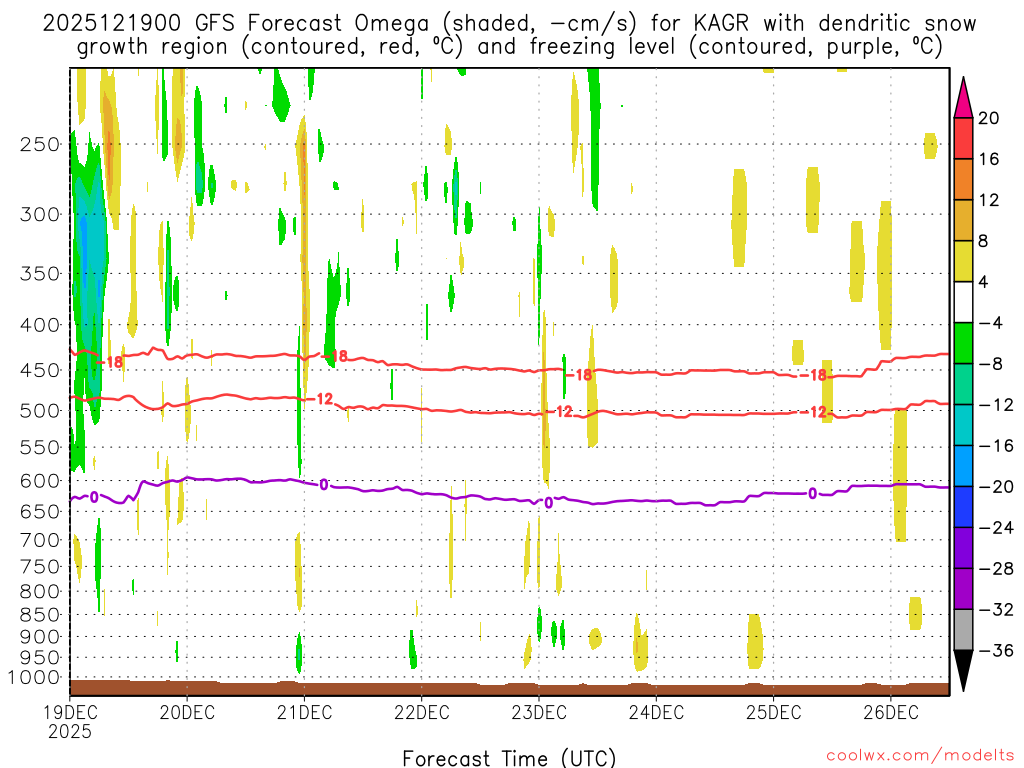The width and height of the screenshot is (1024, 768).
Task: Click the purple 0 freezing label past 25DEC
Action: pos(812,494)
